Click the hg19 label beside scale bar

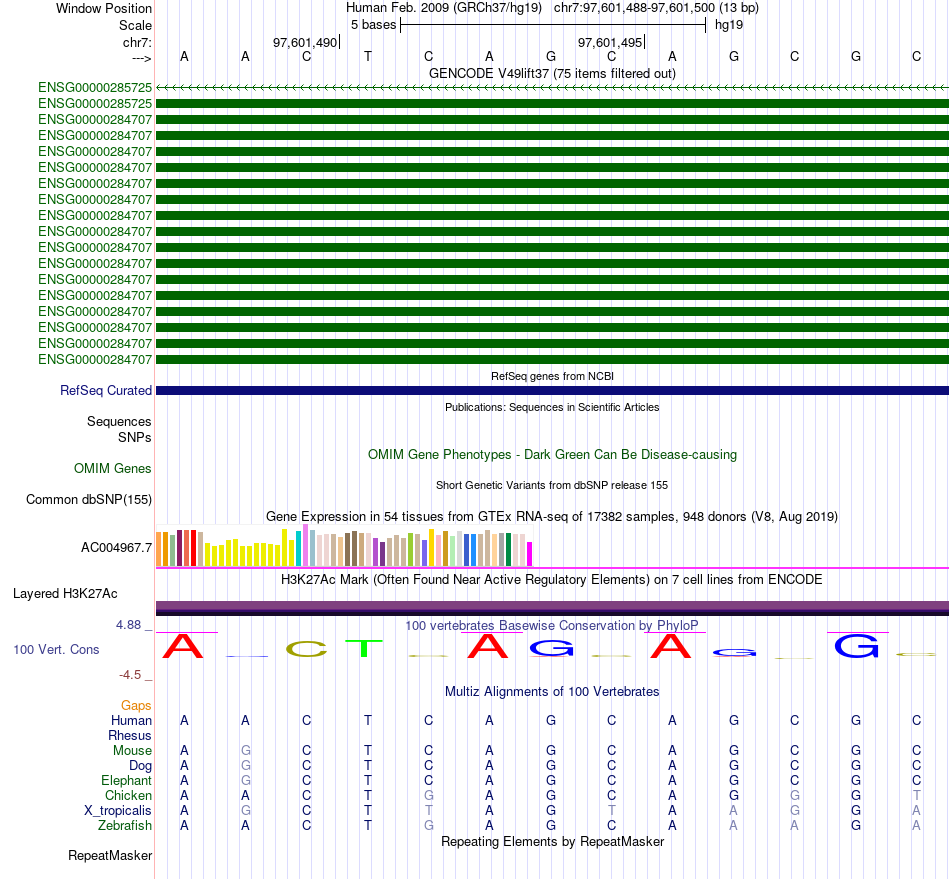[x=729, y=25]
